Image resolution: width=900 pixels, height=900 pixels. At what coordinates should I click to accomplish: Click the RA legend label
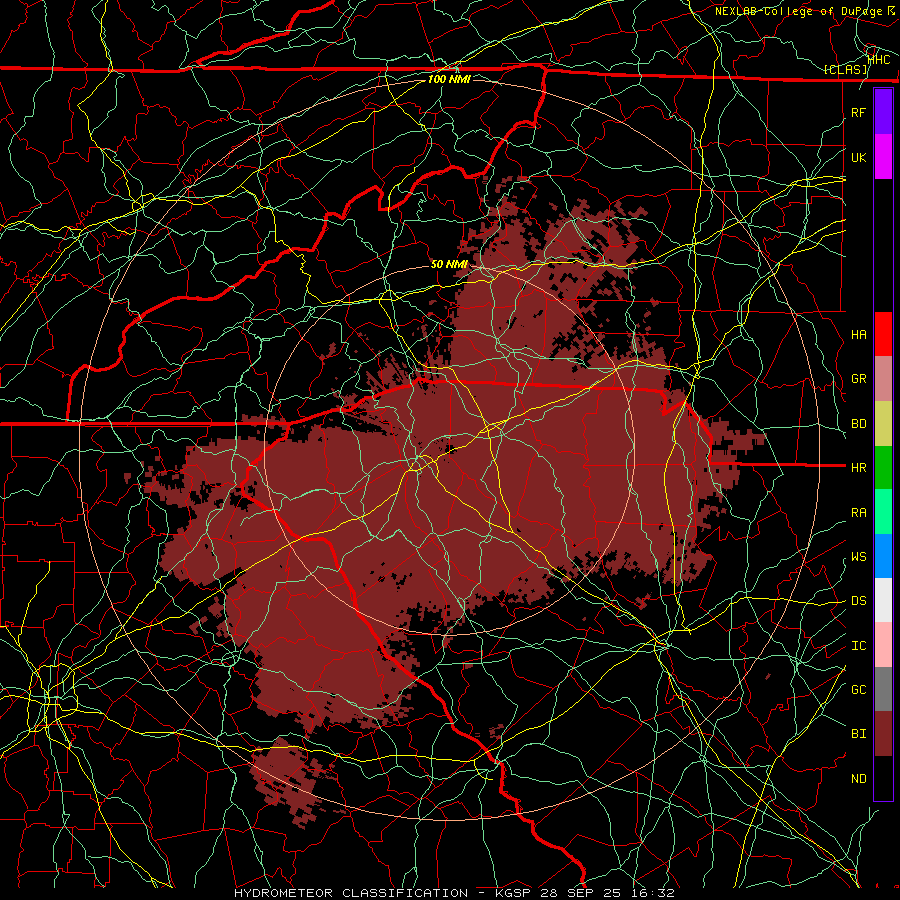pyautogui.click(x=858, y=513)
